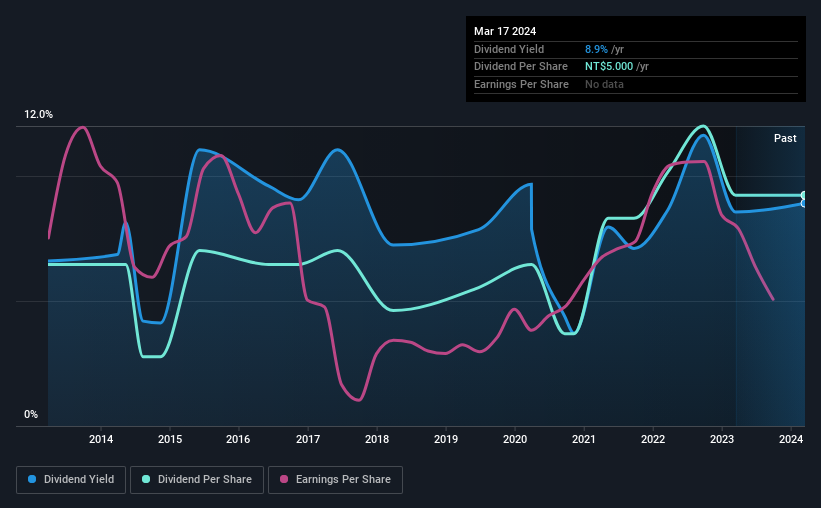
Task: Click the 2015 x-axis label
Action: [170, 439]
